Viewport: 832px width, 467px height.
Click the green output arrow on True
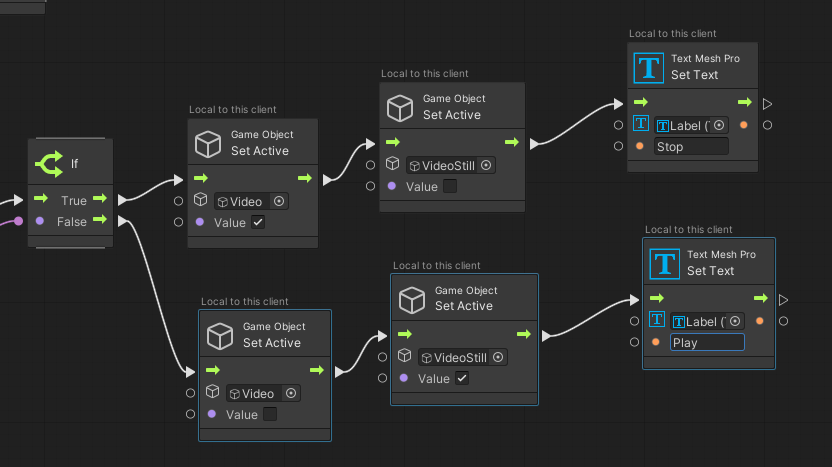100,198
